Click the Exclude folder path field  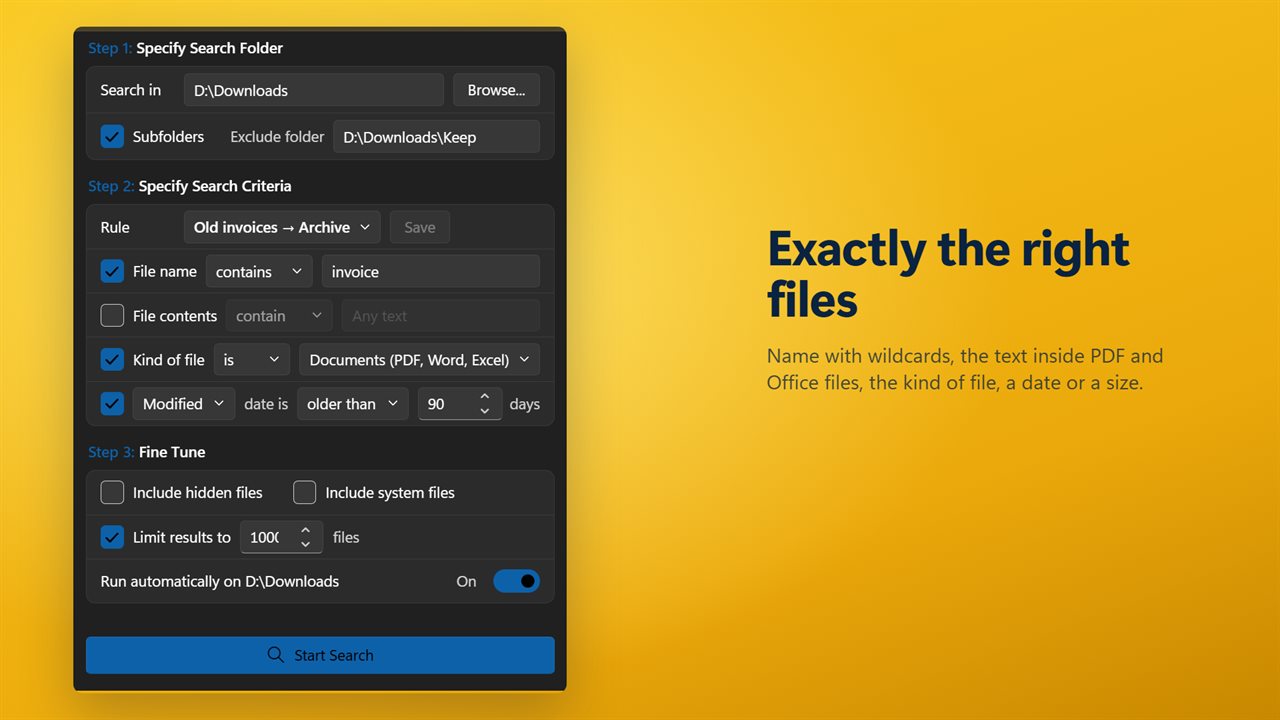pos(436,137)
